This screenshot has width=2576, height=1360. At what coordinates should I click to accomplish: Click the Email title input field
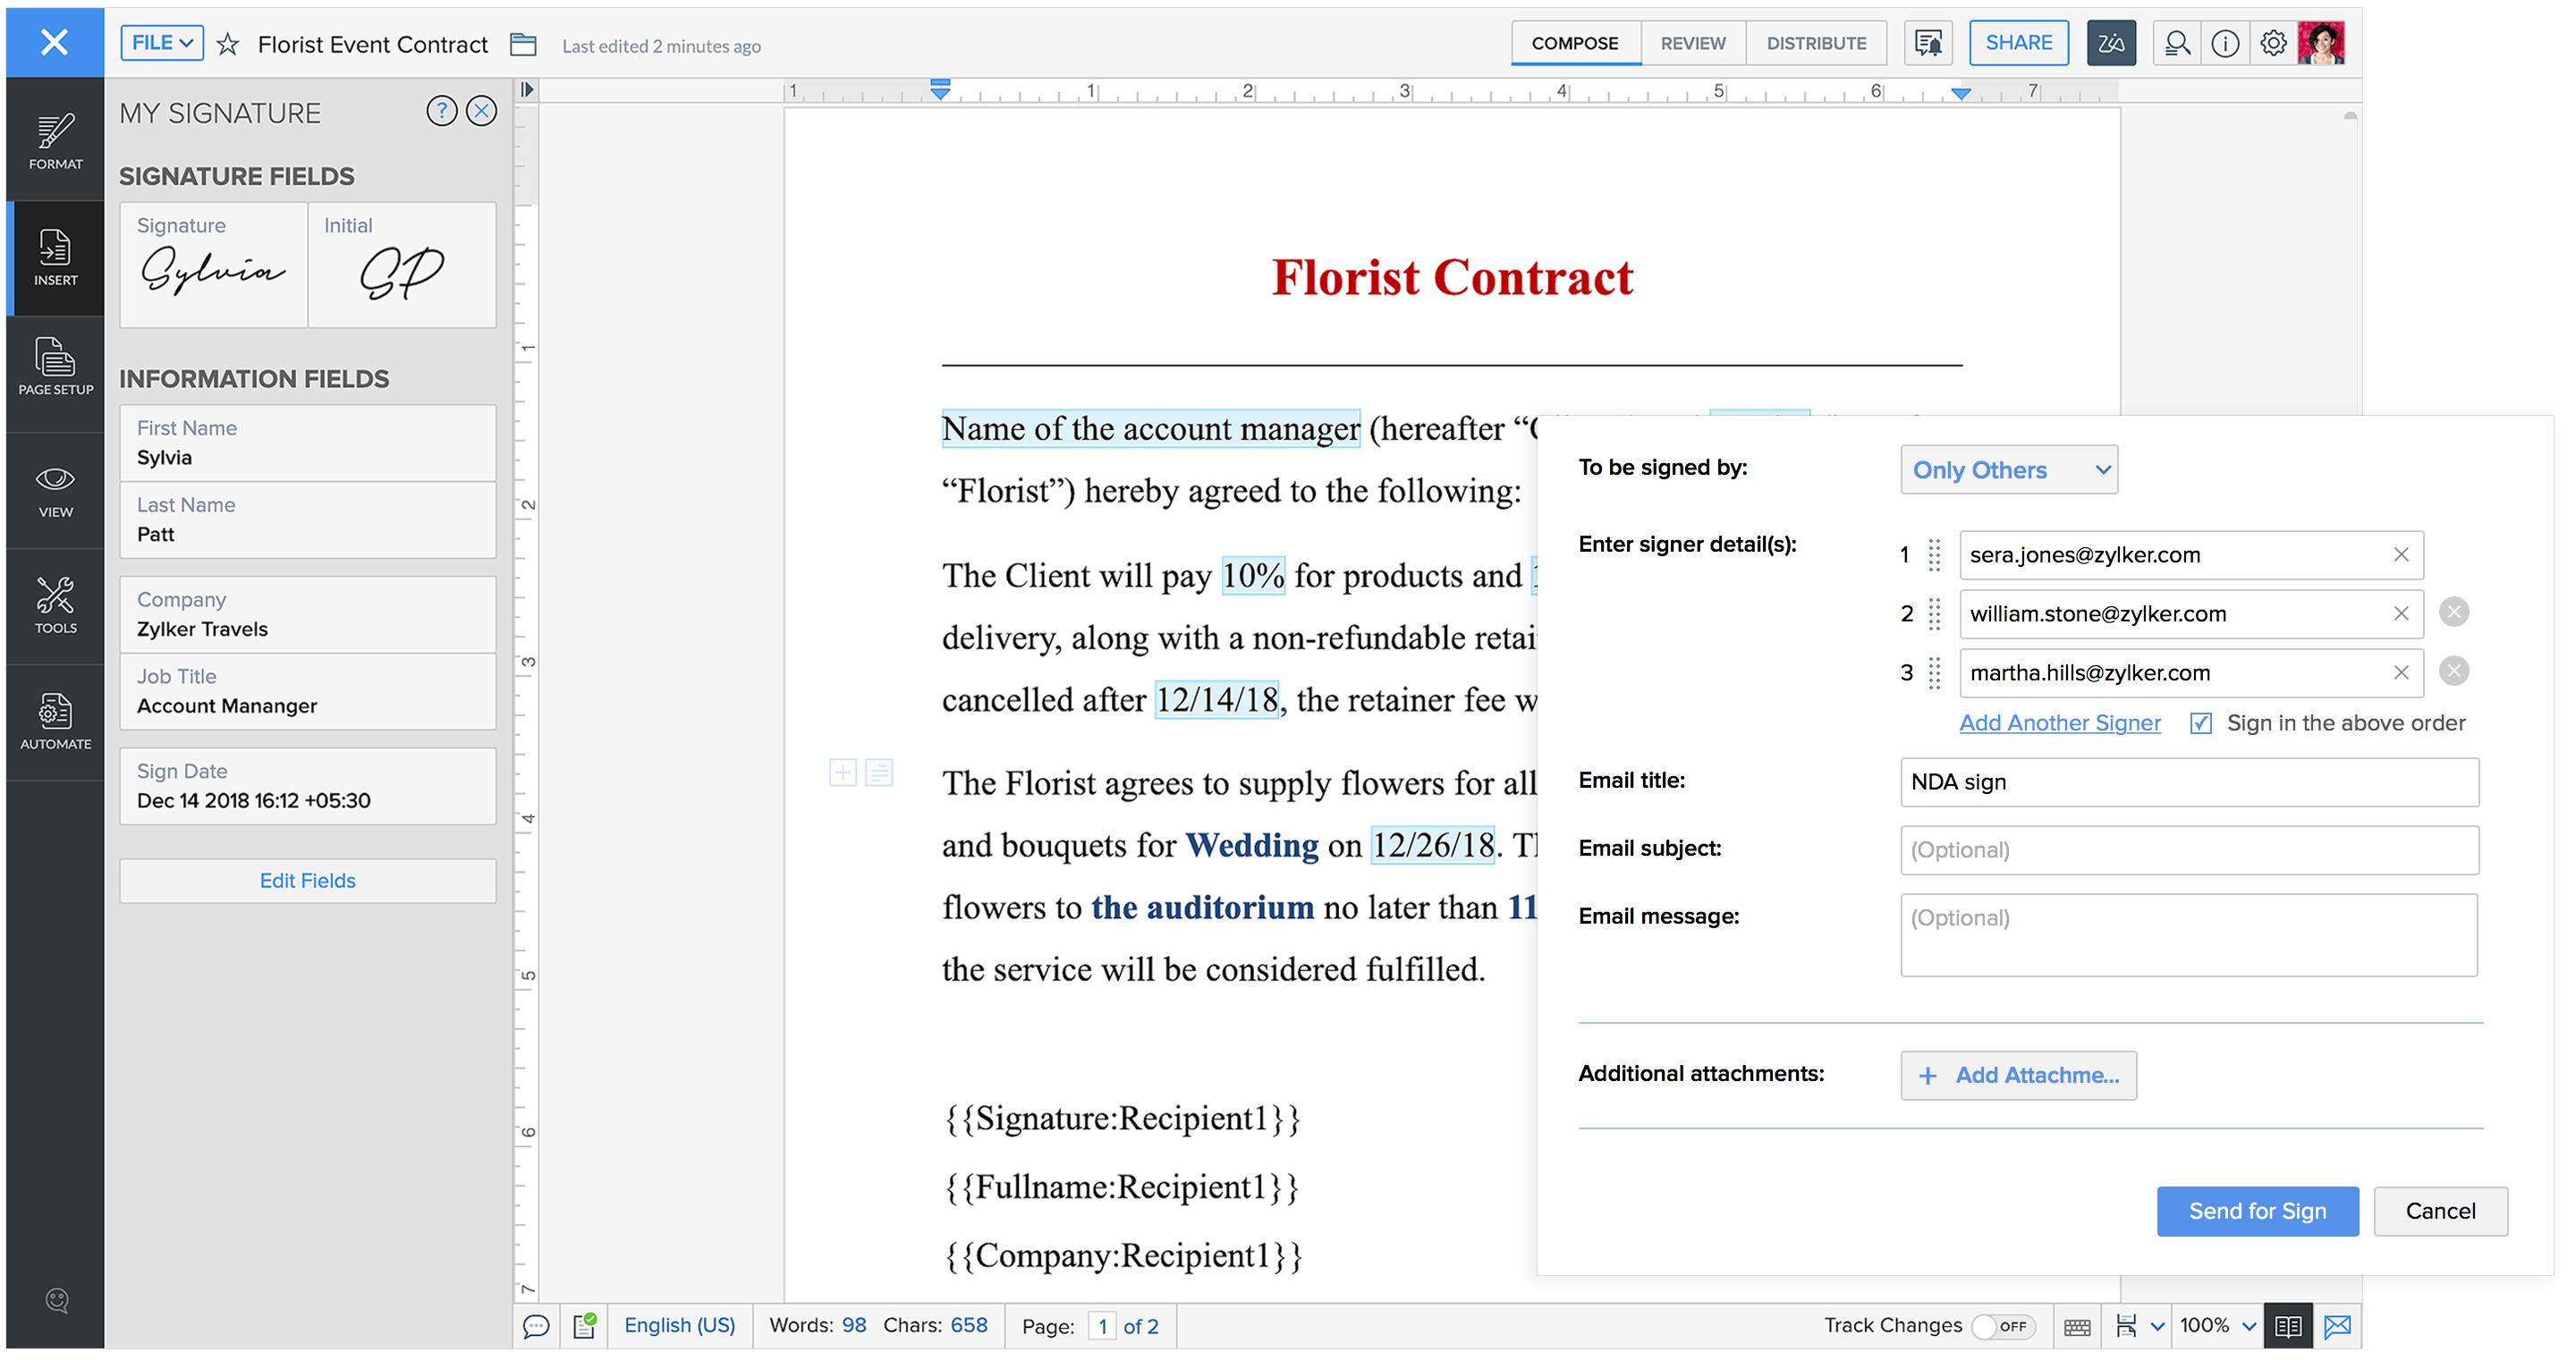pos(2190,781)
